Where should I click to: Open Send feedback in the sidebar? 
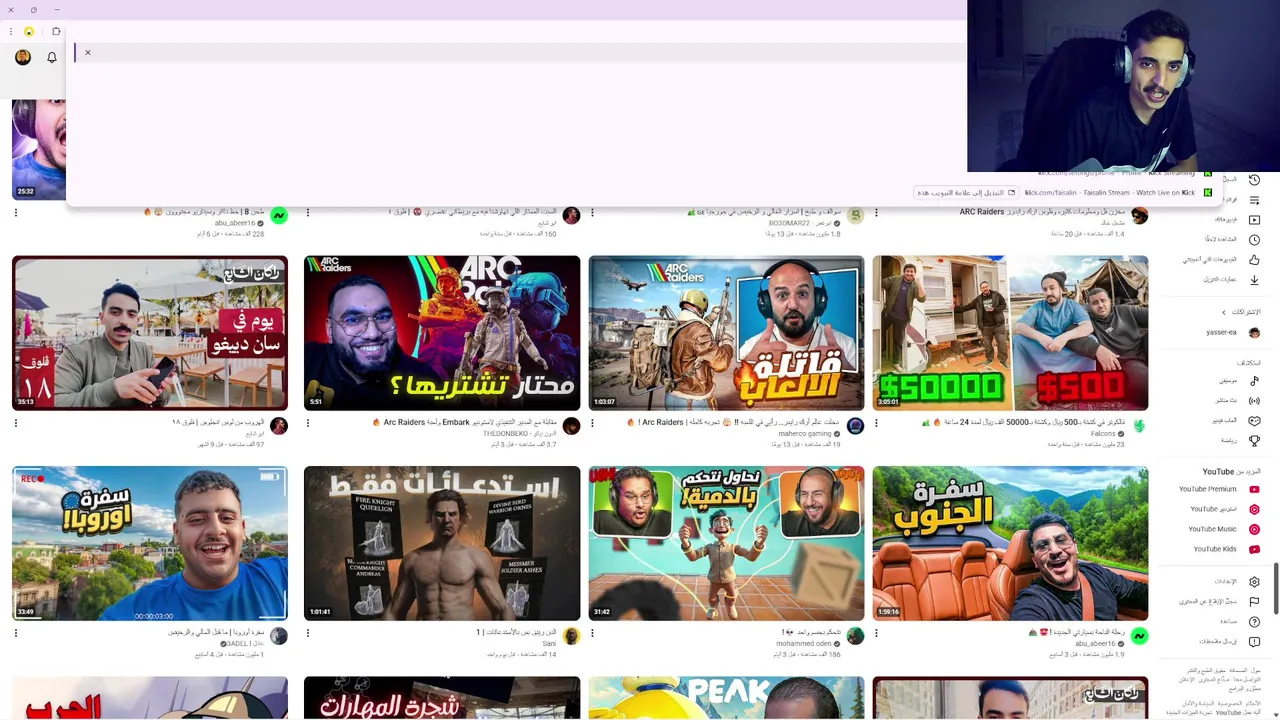pos(1254,641)
